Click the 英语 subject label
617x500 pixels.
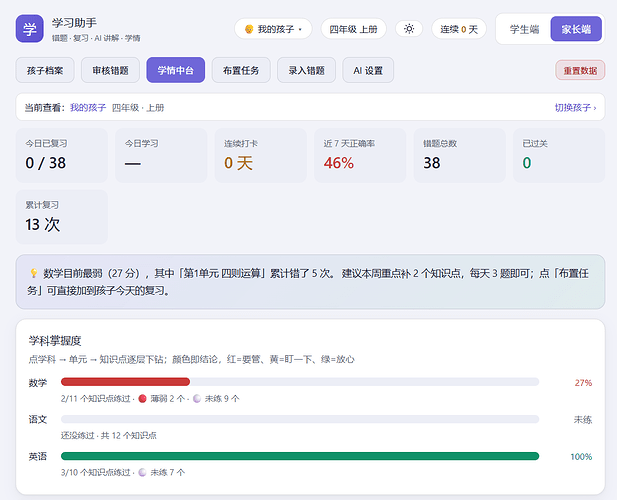[x=38, y=456]
